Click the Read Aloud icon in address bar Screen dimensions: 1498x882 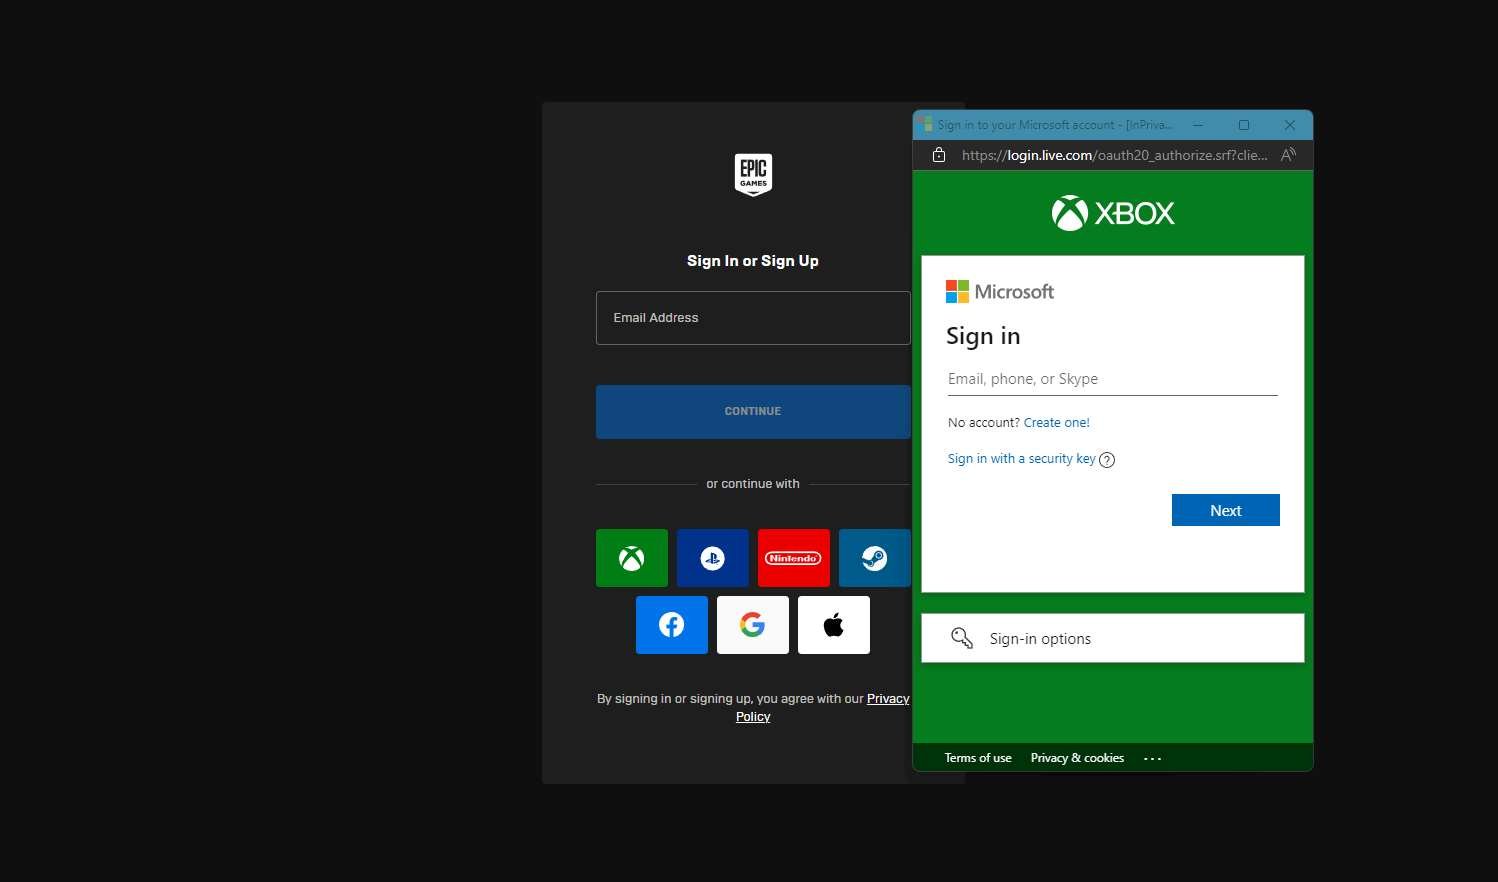(x=1288, y=155)
